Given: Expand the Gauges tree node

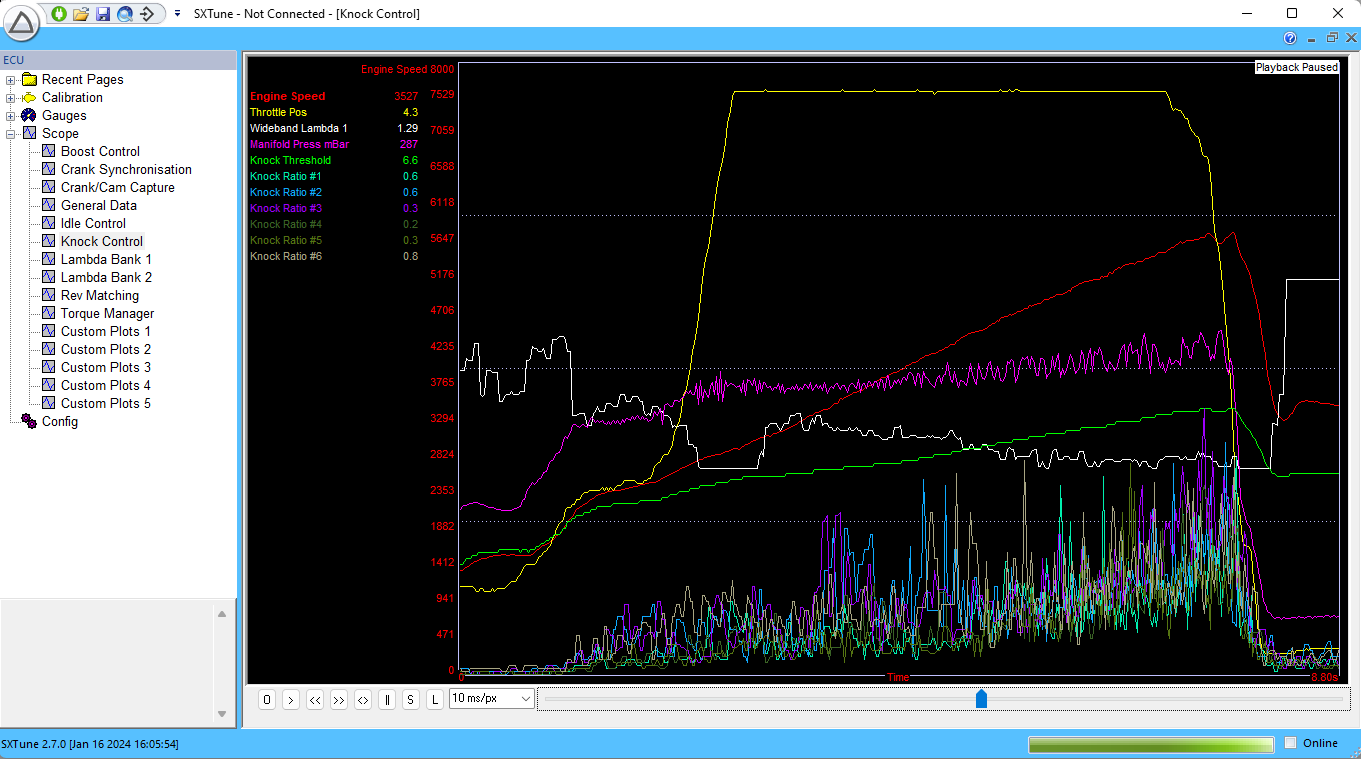Looking at the screenshot, I should [x=10, y=116].
